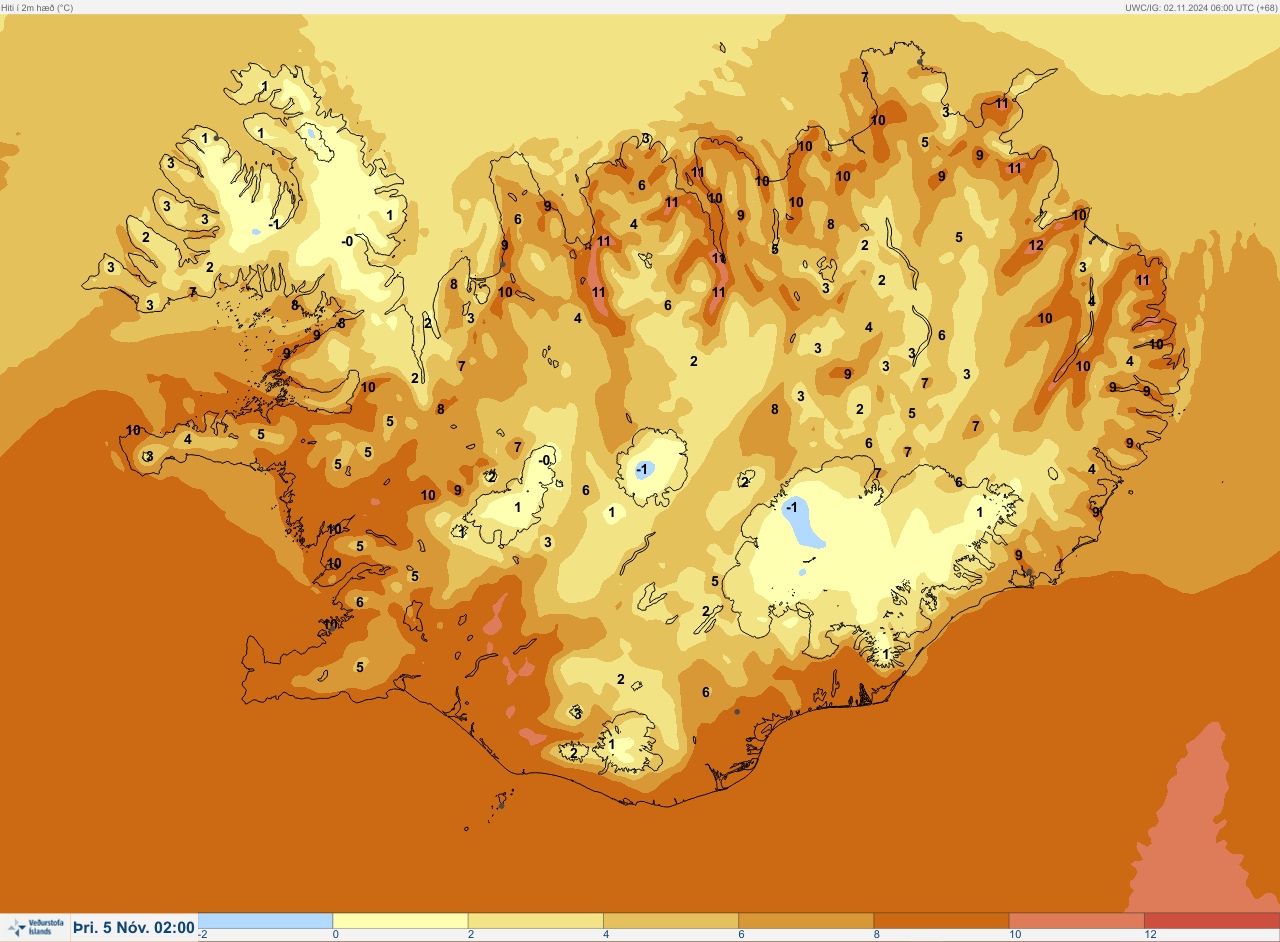Click the red legend swatch above 12
The width and height of the screenshot is (1280, 942).
(1212, 920)
